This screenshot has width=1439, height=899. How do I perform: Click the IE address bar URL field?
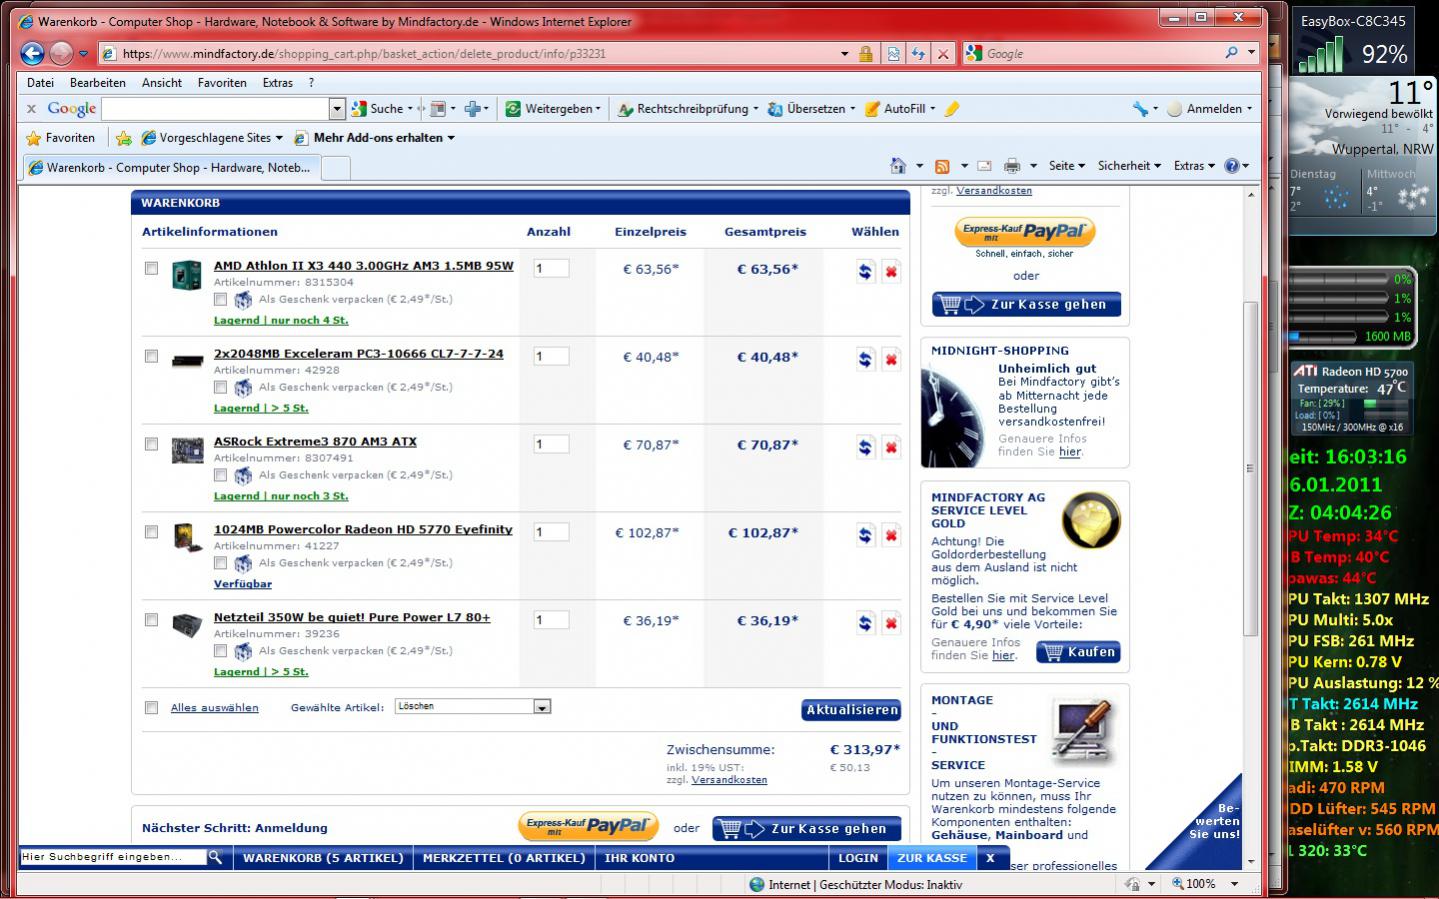[470, 54]
